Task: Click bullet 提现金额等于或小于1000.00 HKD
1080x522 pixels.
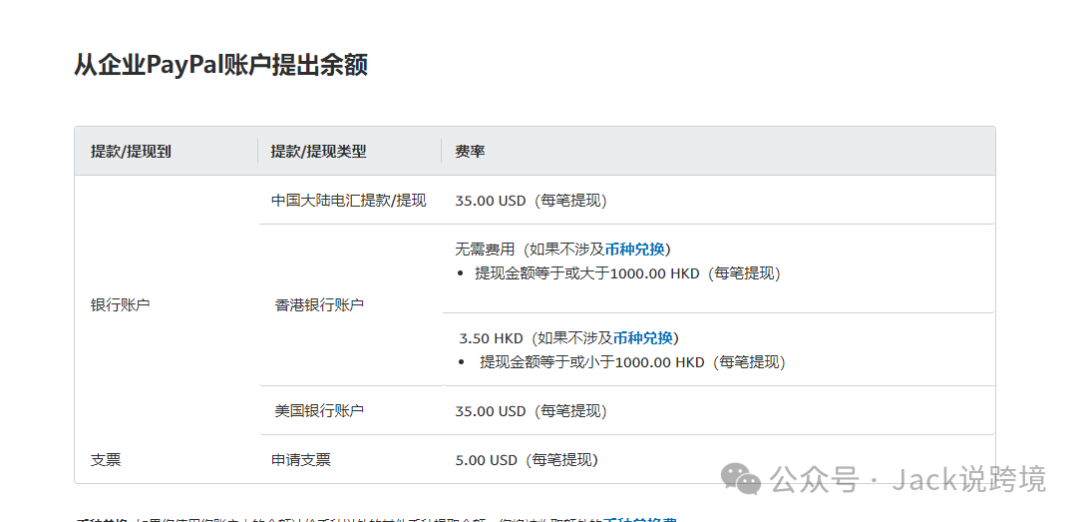Action: tap(632, 362)
